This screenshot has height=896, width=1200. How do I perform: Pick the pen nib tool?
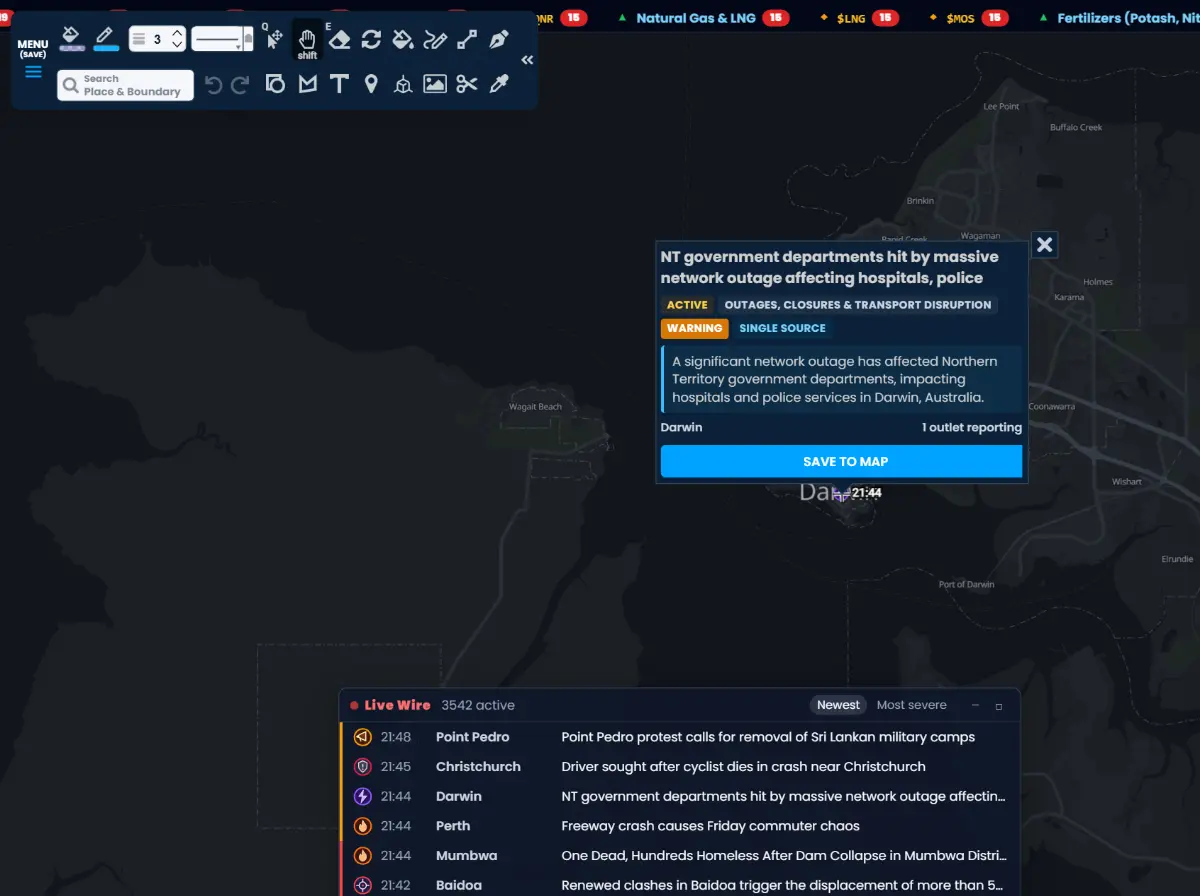(x=498, y=39)
